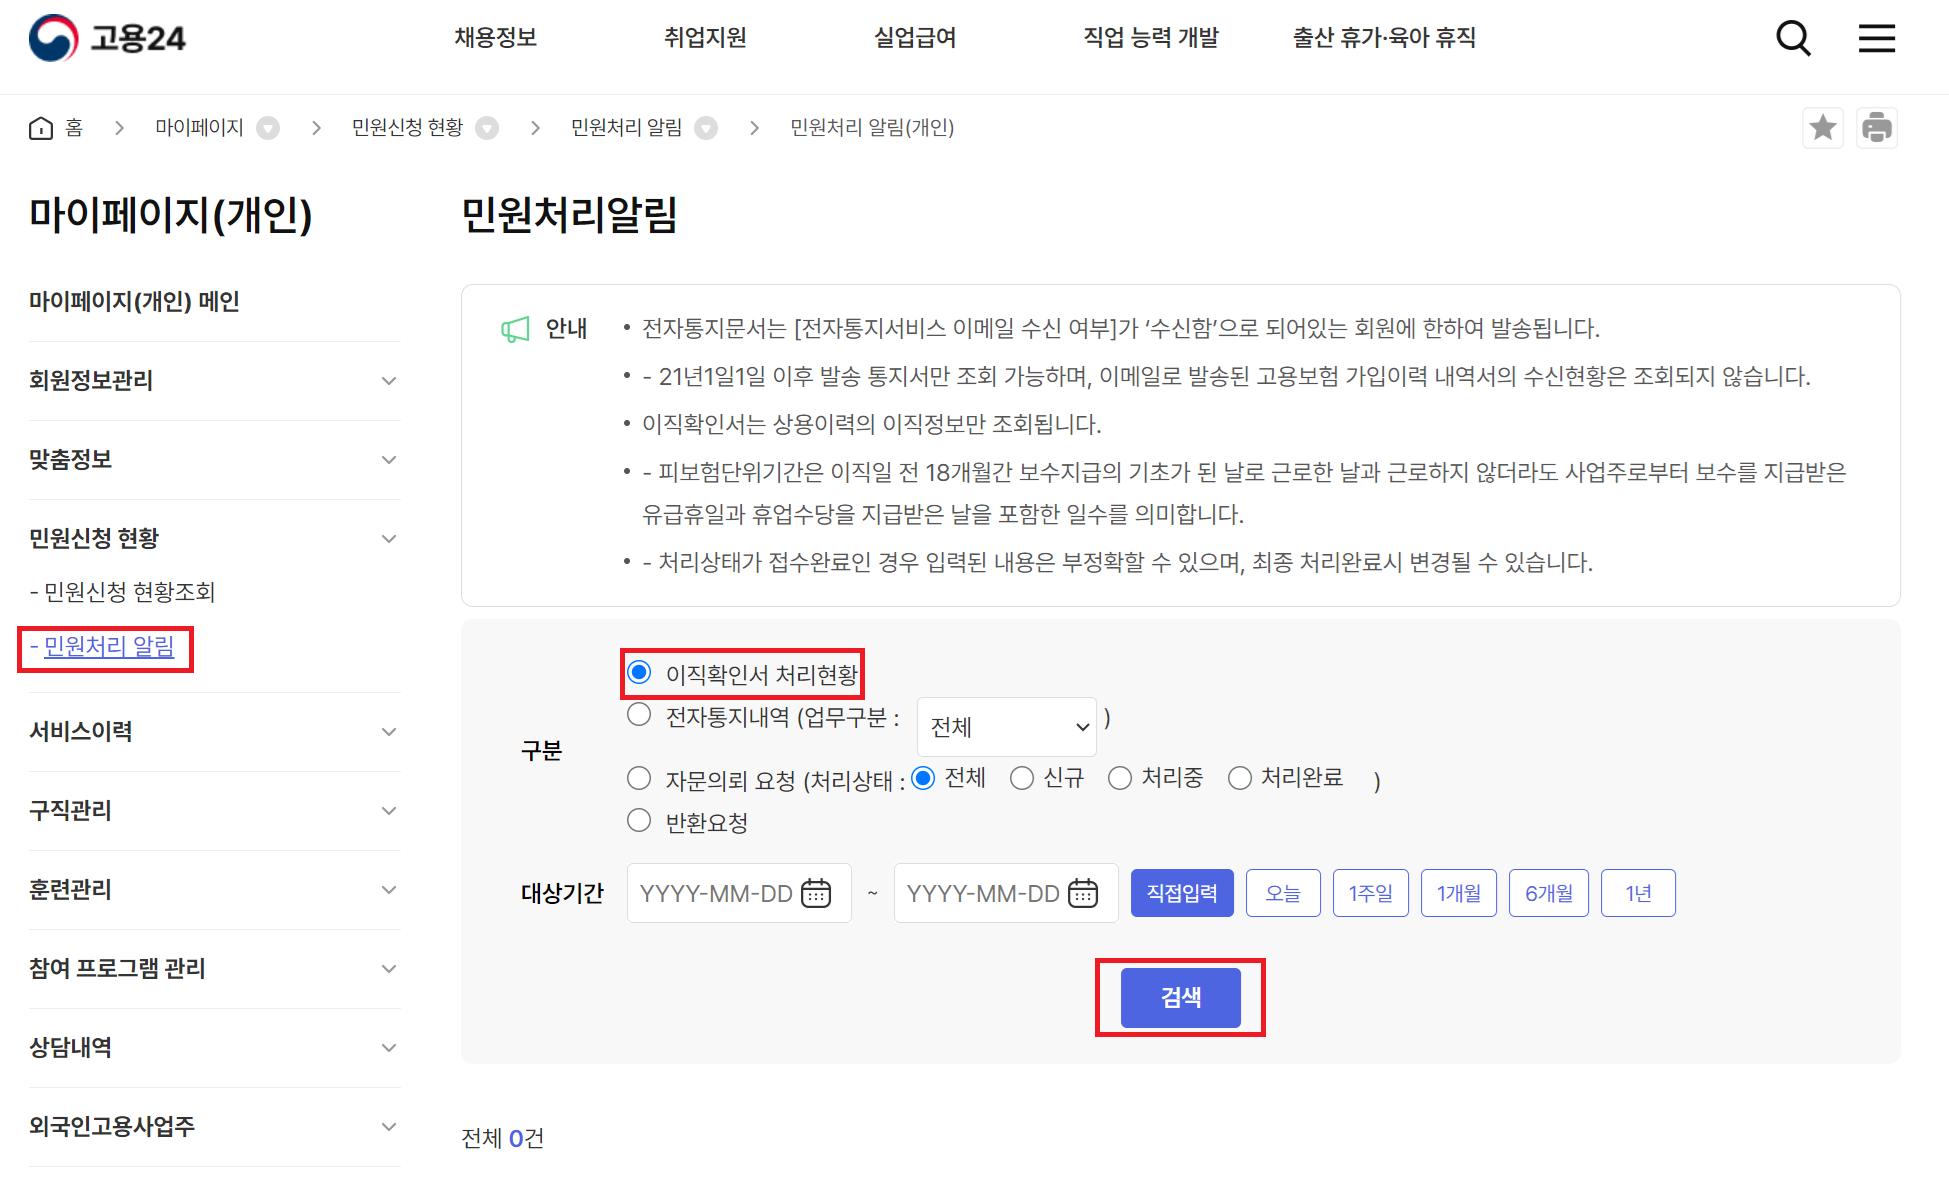Select 반환요청 radio button

click(639, 821)
